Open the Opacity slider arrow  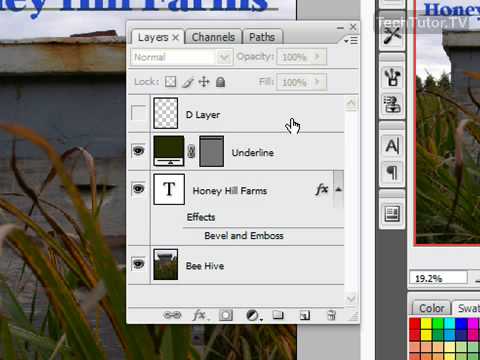tap(317, 57)
